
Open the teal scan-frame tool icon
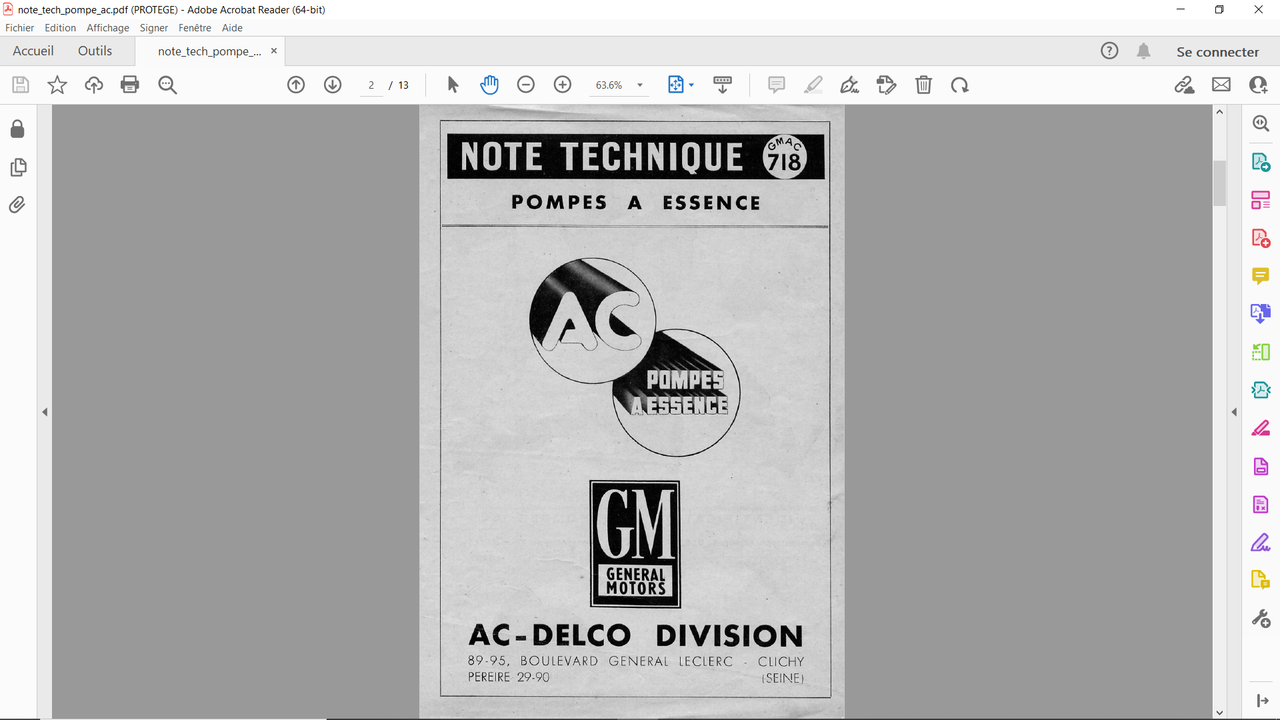(x=1260, y=390)
